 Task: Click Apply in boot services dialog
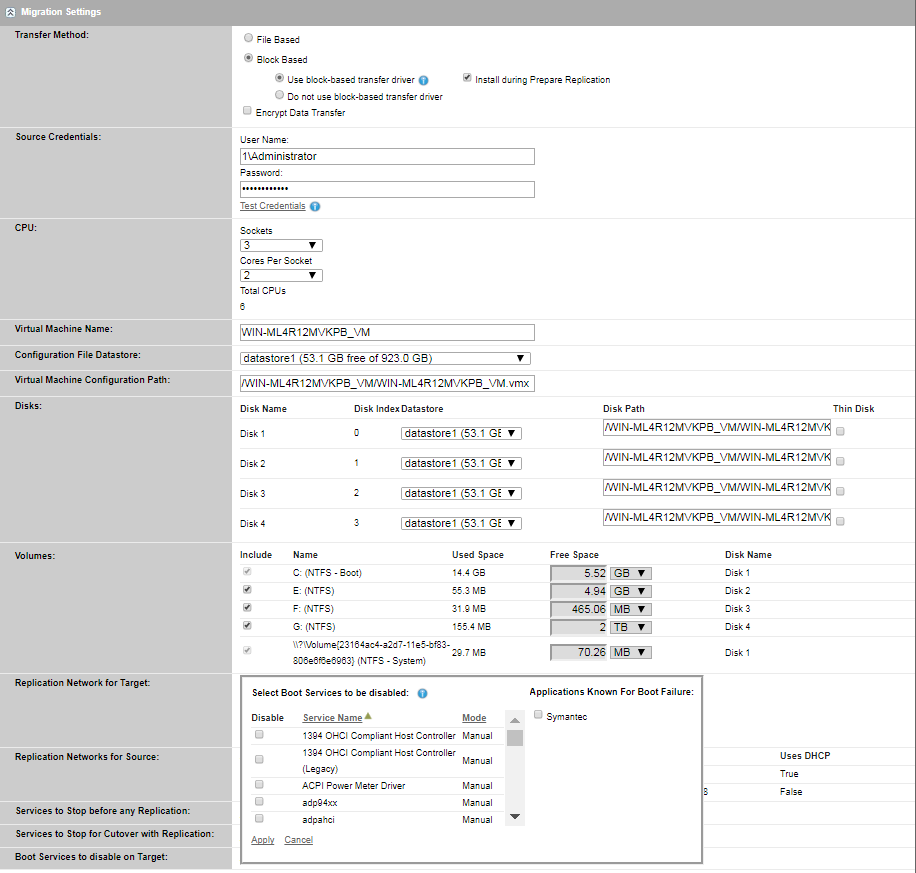[x=263, y=840]
